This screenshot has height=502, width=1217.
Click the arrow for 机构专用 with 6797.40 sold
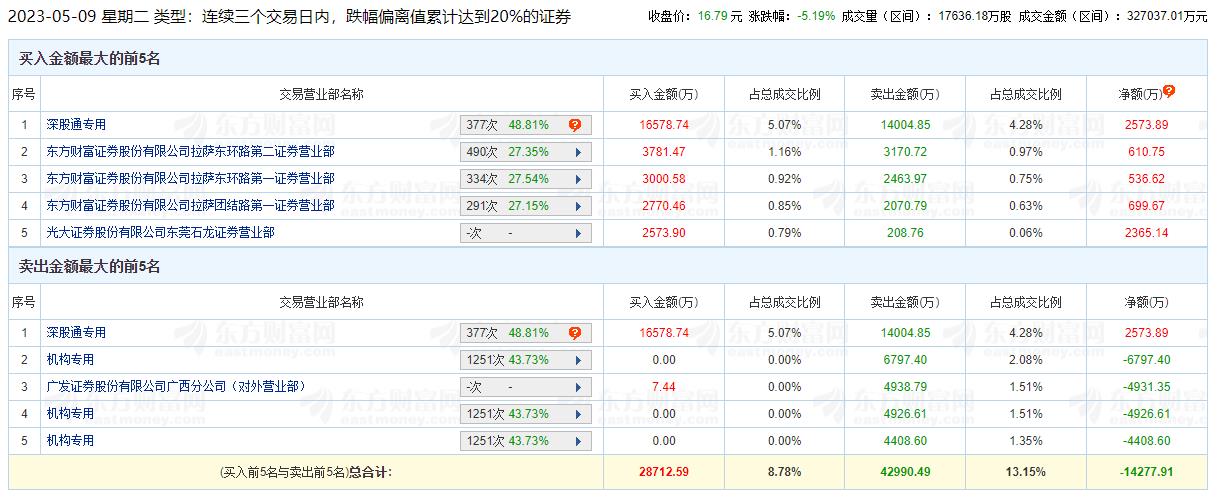click(578, 360)
